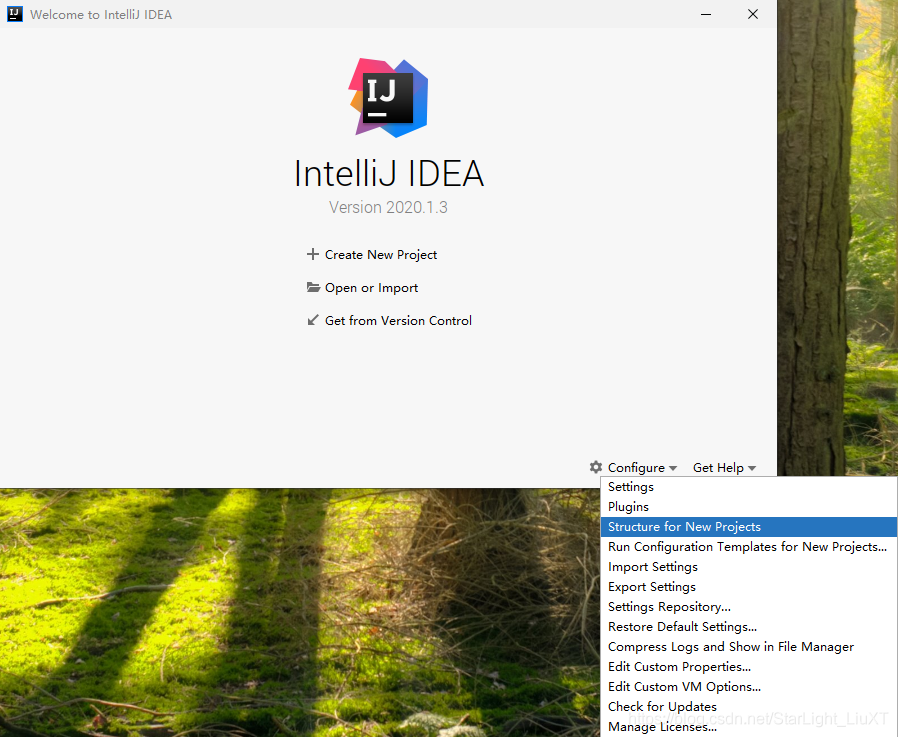Select Compress Logs and Show in File Manager
This screenshot has height=737, width=898.
[749, 647]
